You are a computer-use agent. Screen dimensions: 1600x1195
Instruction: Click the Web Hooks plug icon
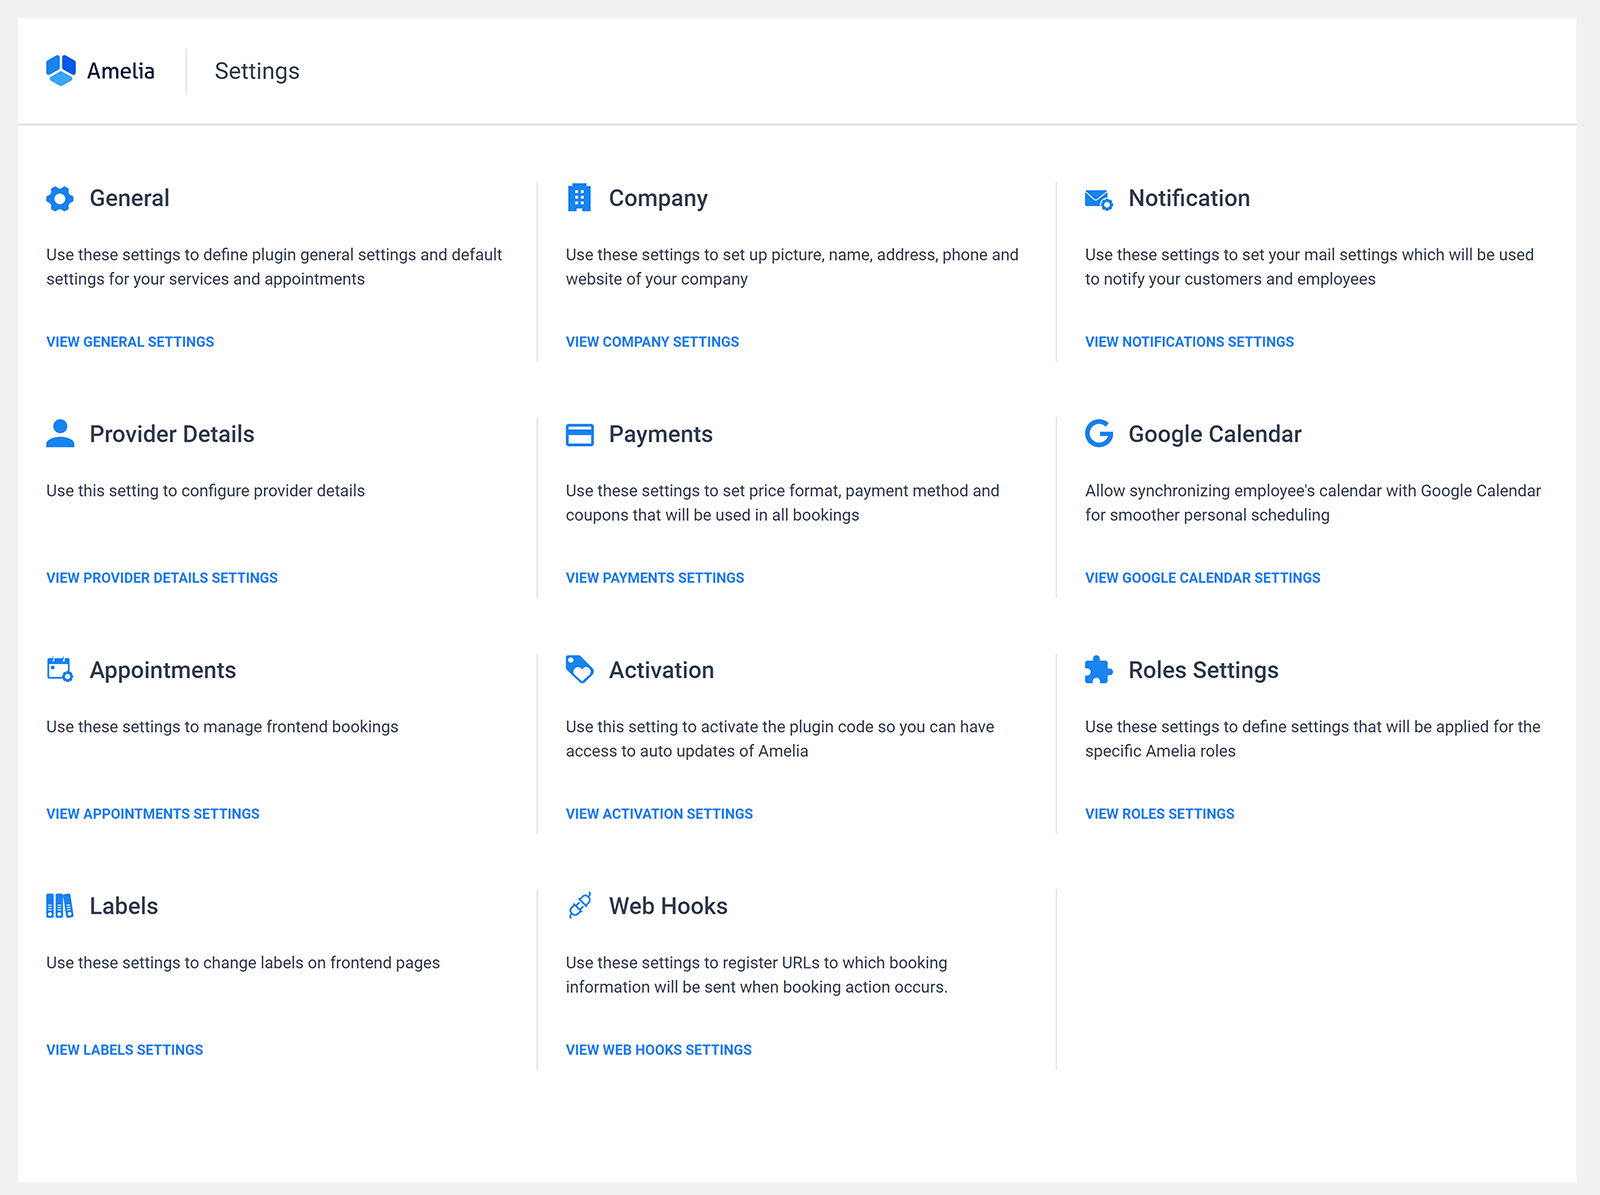580,905
